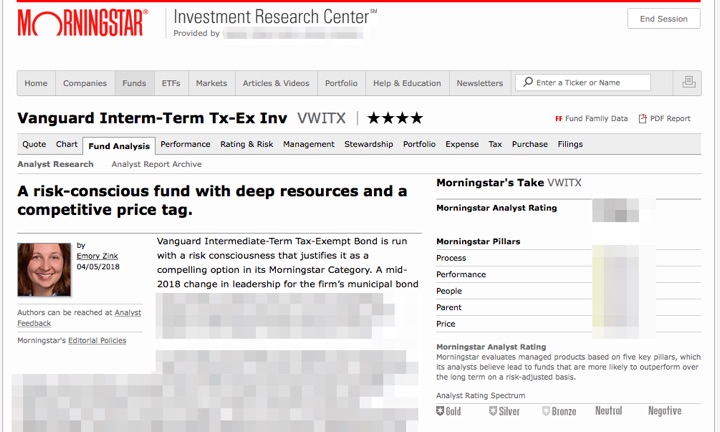This screenshot has width=720, height=432.
Task: Select the Rating & Risk tab
Action: (246, 145)
